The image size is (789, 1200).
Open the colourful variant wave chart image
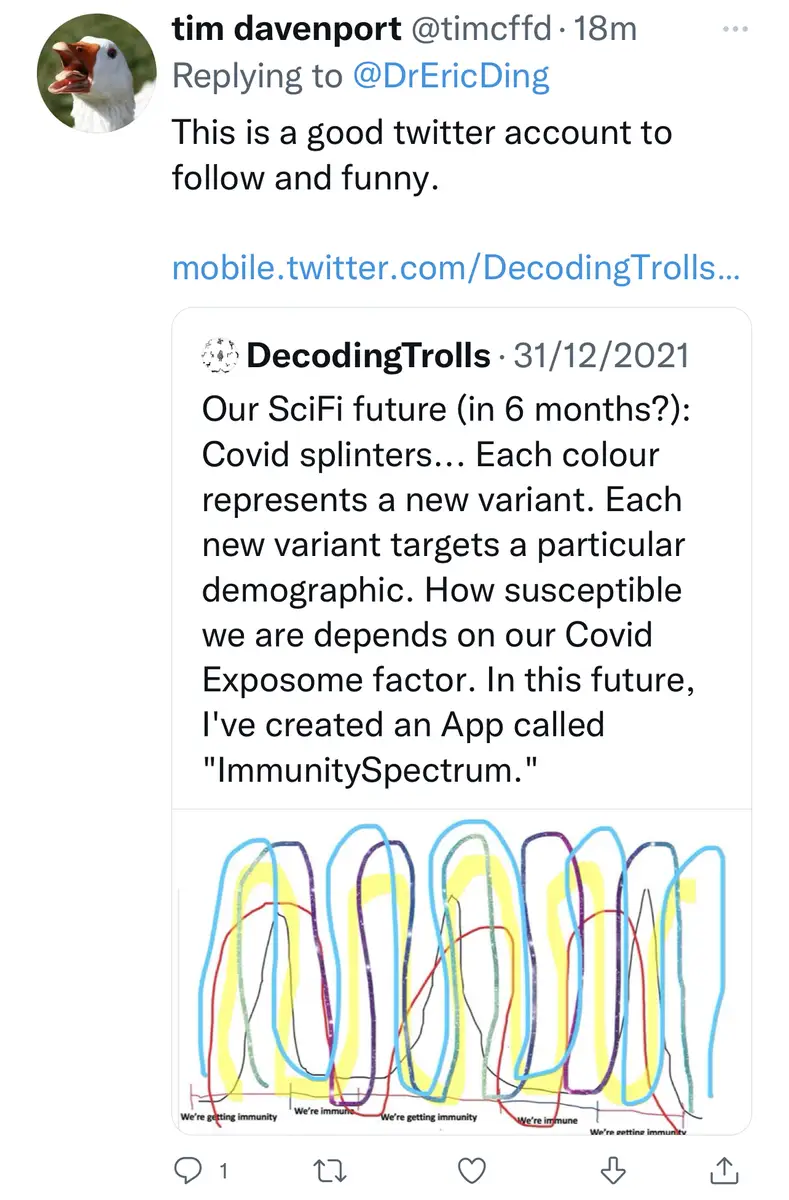click(461, 970)
